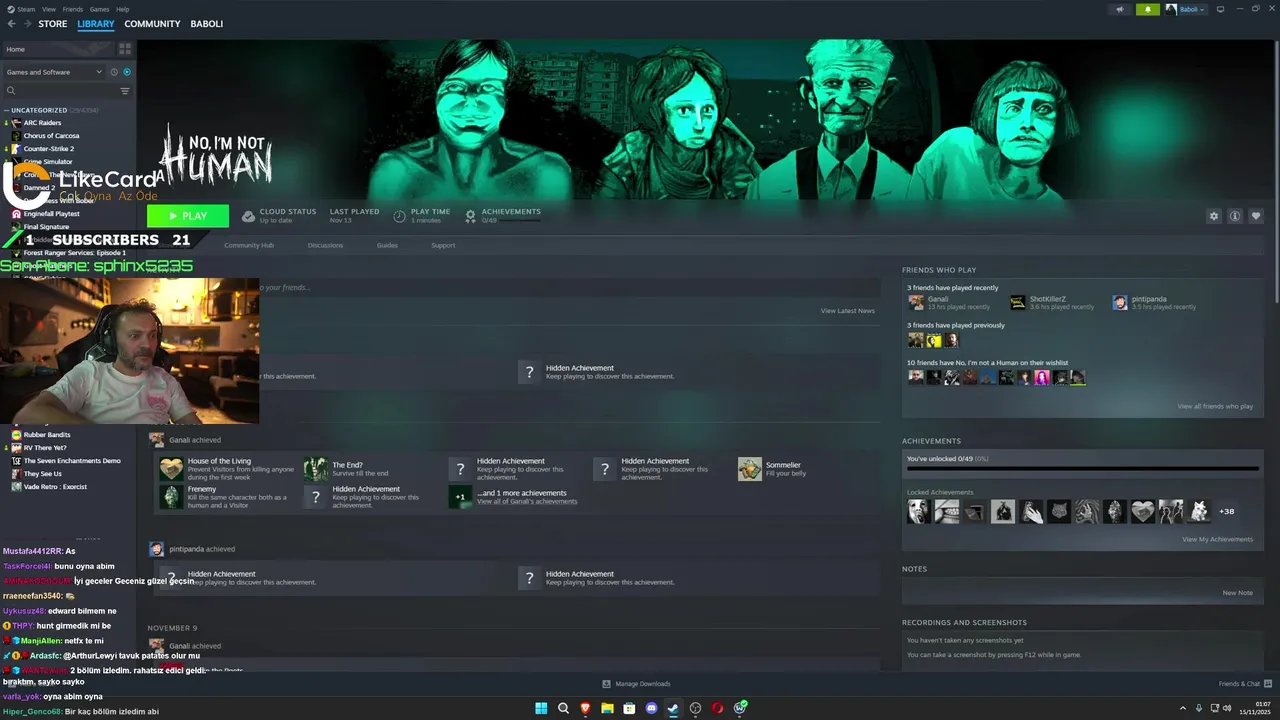
Task: Open the Games and Software dropdown
Action: coord(54,72)
